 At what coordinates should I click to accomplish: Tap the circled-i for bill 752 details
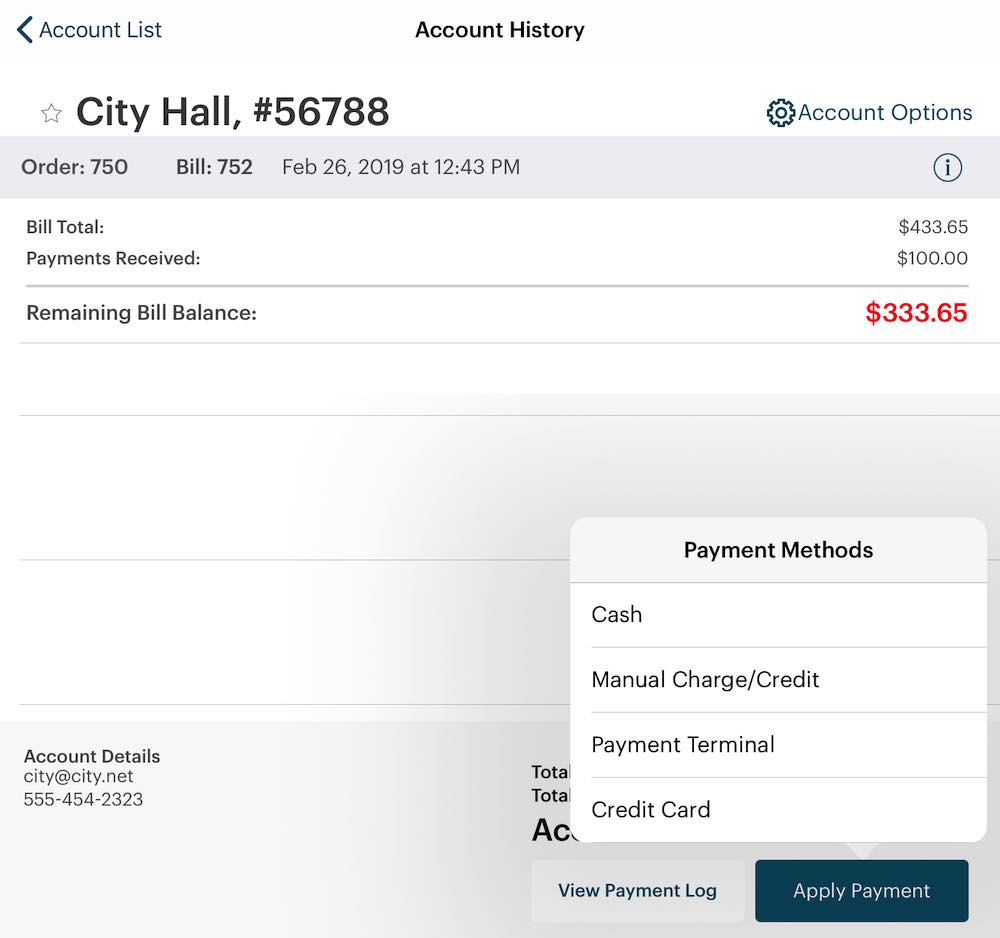coord(946,167)
